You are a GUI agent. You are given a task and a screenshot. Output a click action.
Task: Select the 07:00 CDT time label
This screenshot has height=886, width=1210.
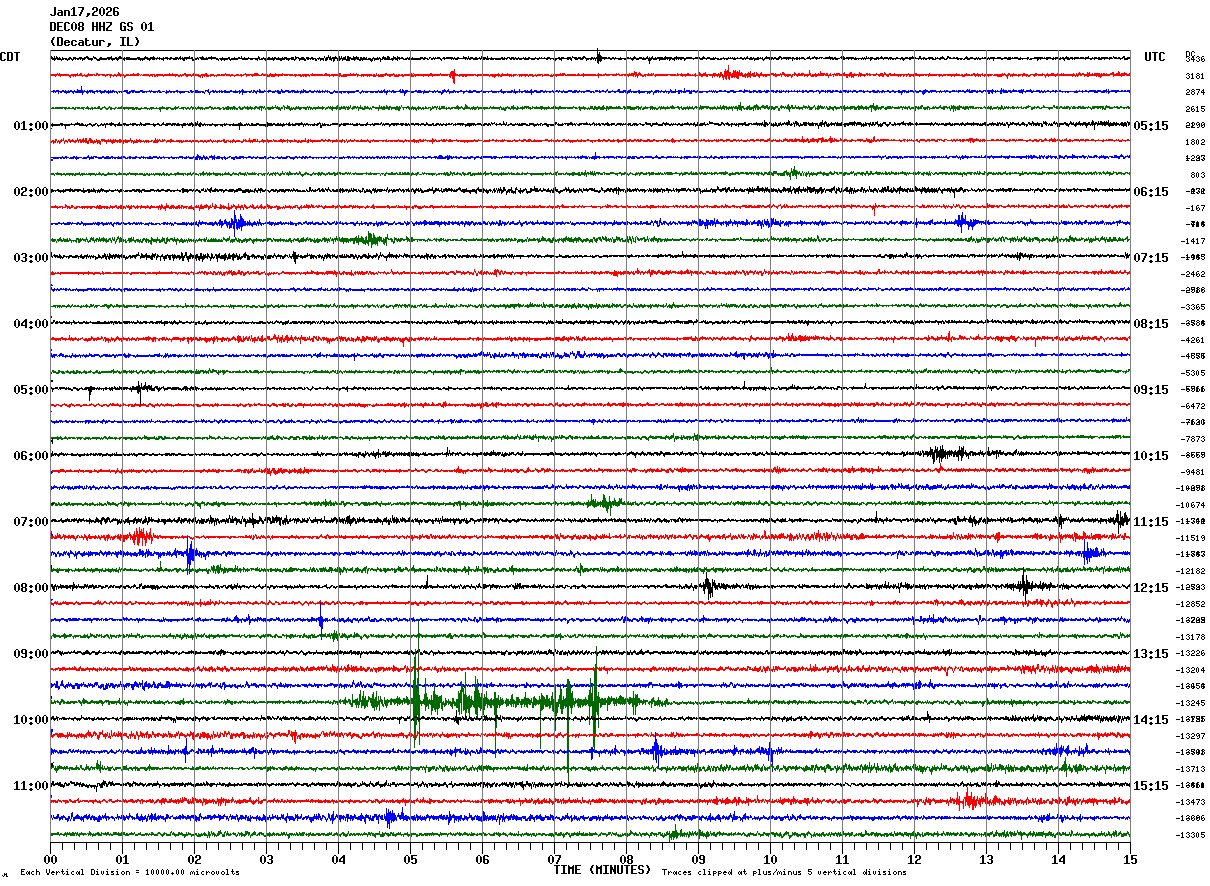click(x=31, y=522)
